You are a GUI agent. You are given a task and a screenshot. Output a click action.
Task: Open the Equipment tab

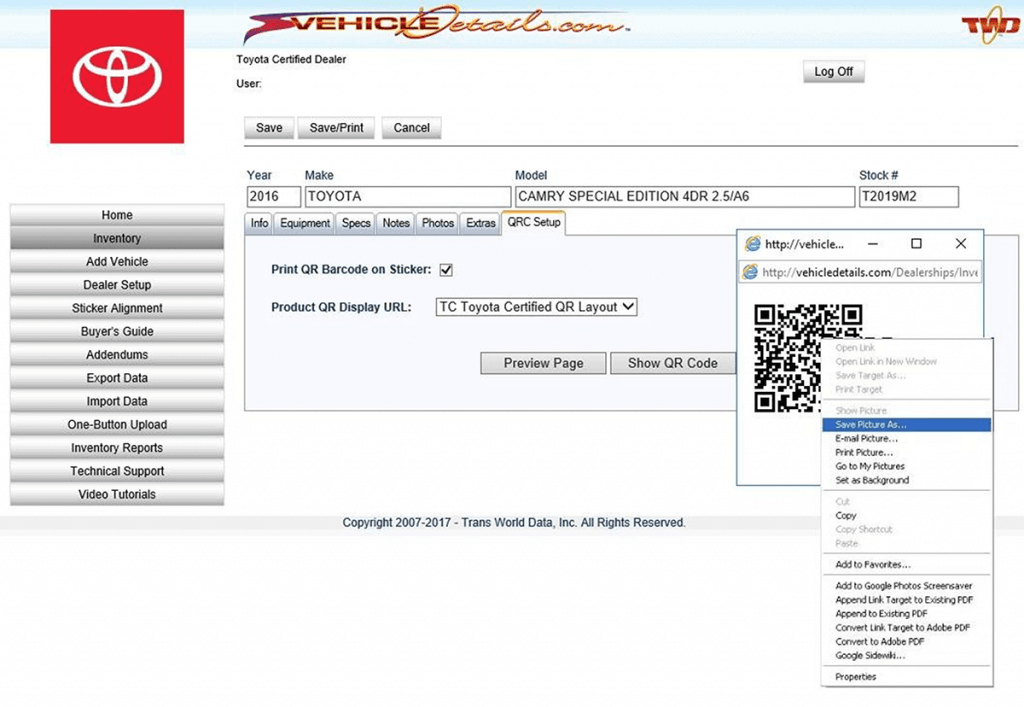coord(304,223)
